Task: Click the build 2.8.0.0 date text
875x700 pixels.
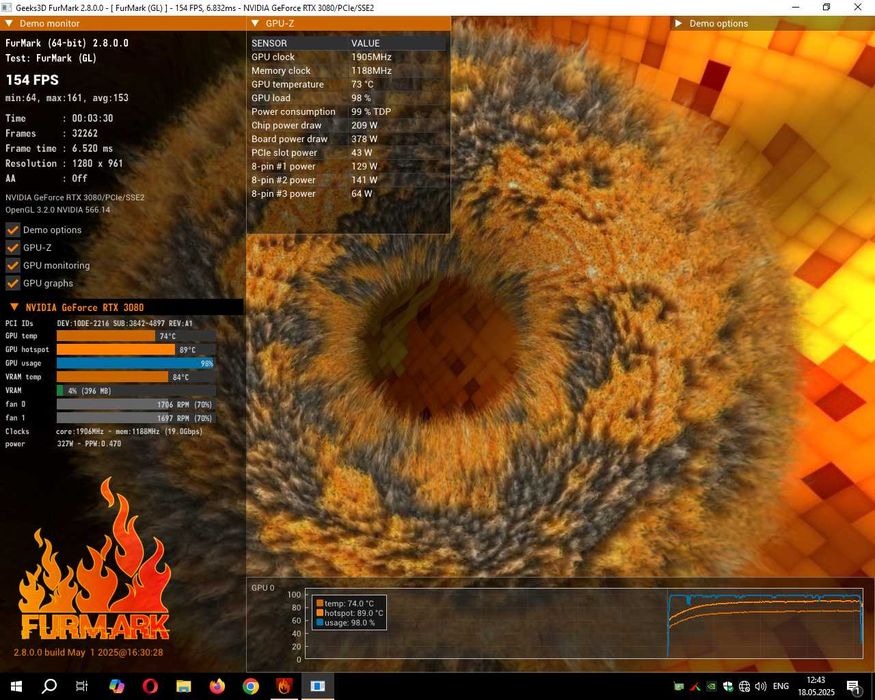Action: 88,652
